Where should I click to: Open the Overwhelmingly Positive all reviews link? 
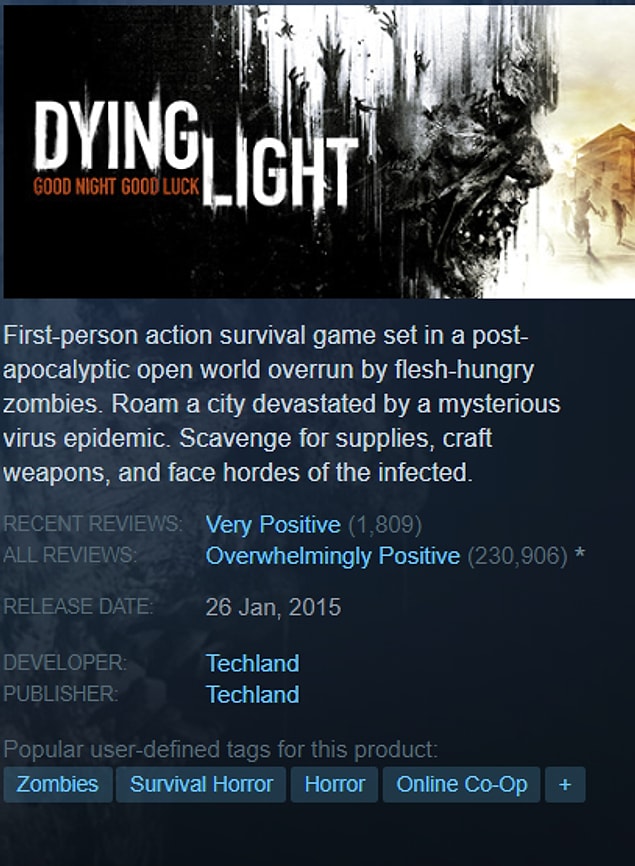[x=332, y=556]
